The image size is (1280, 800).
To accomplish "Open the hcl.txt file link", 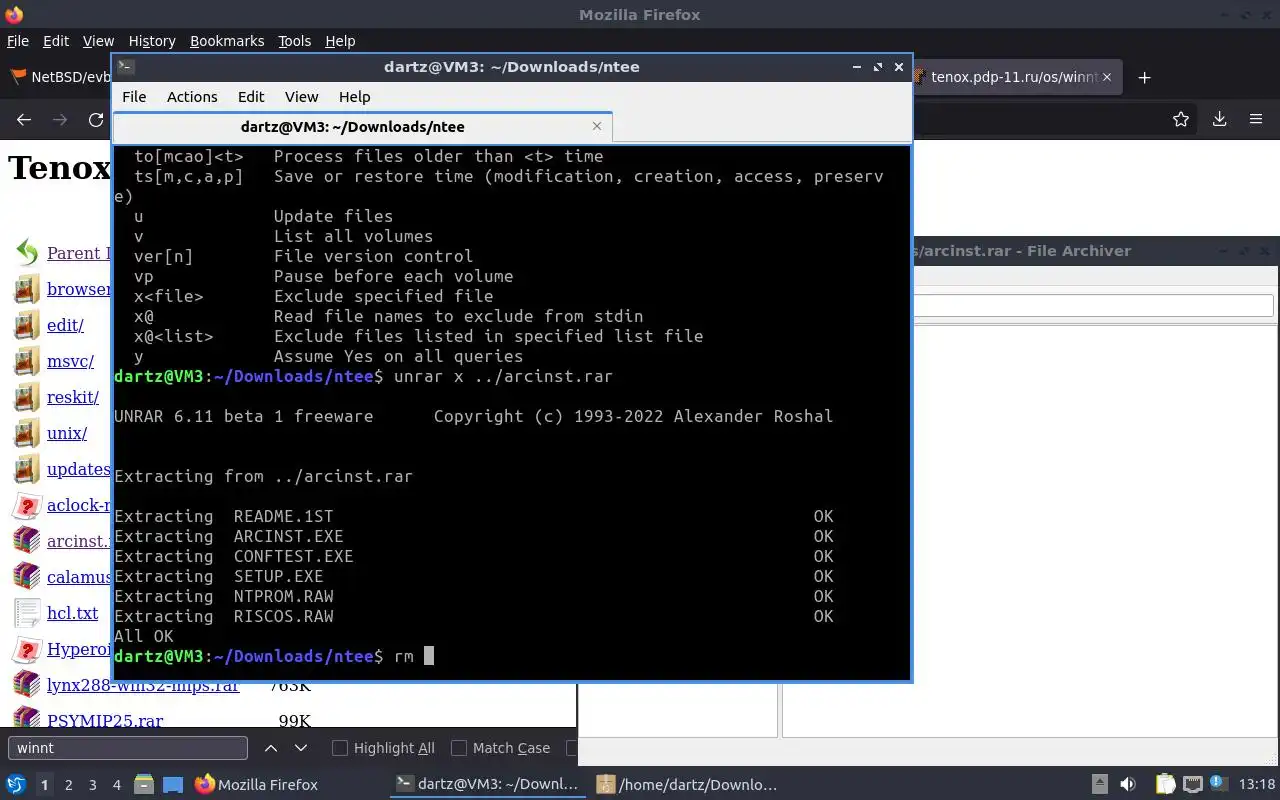I will (72, 613).
